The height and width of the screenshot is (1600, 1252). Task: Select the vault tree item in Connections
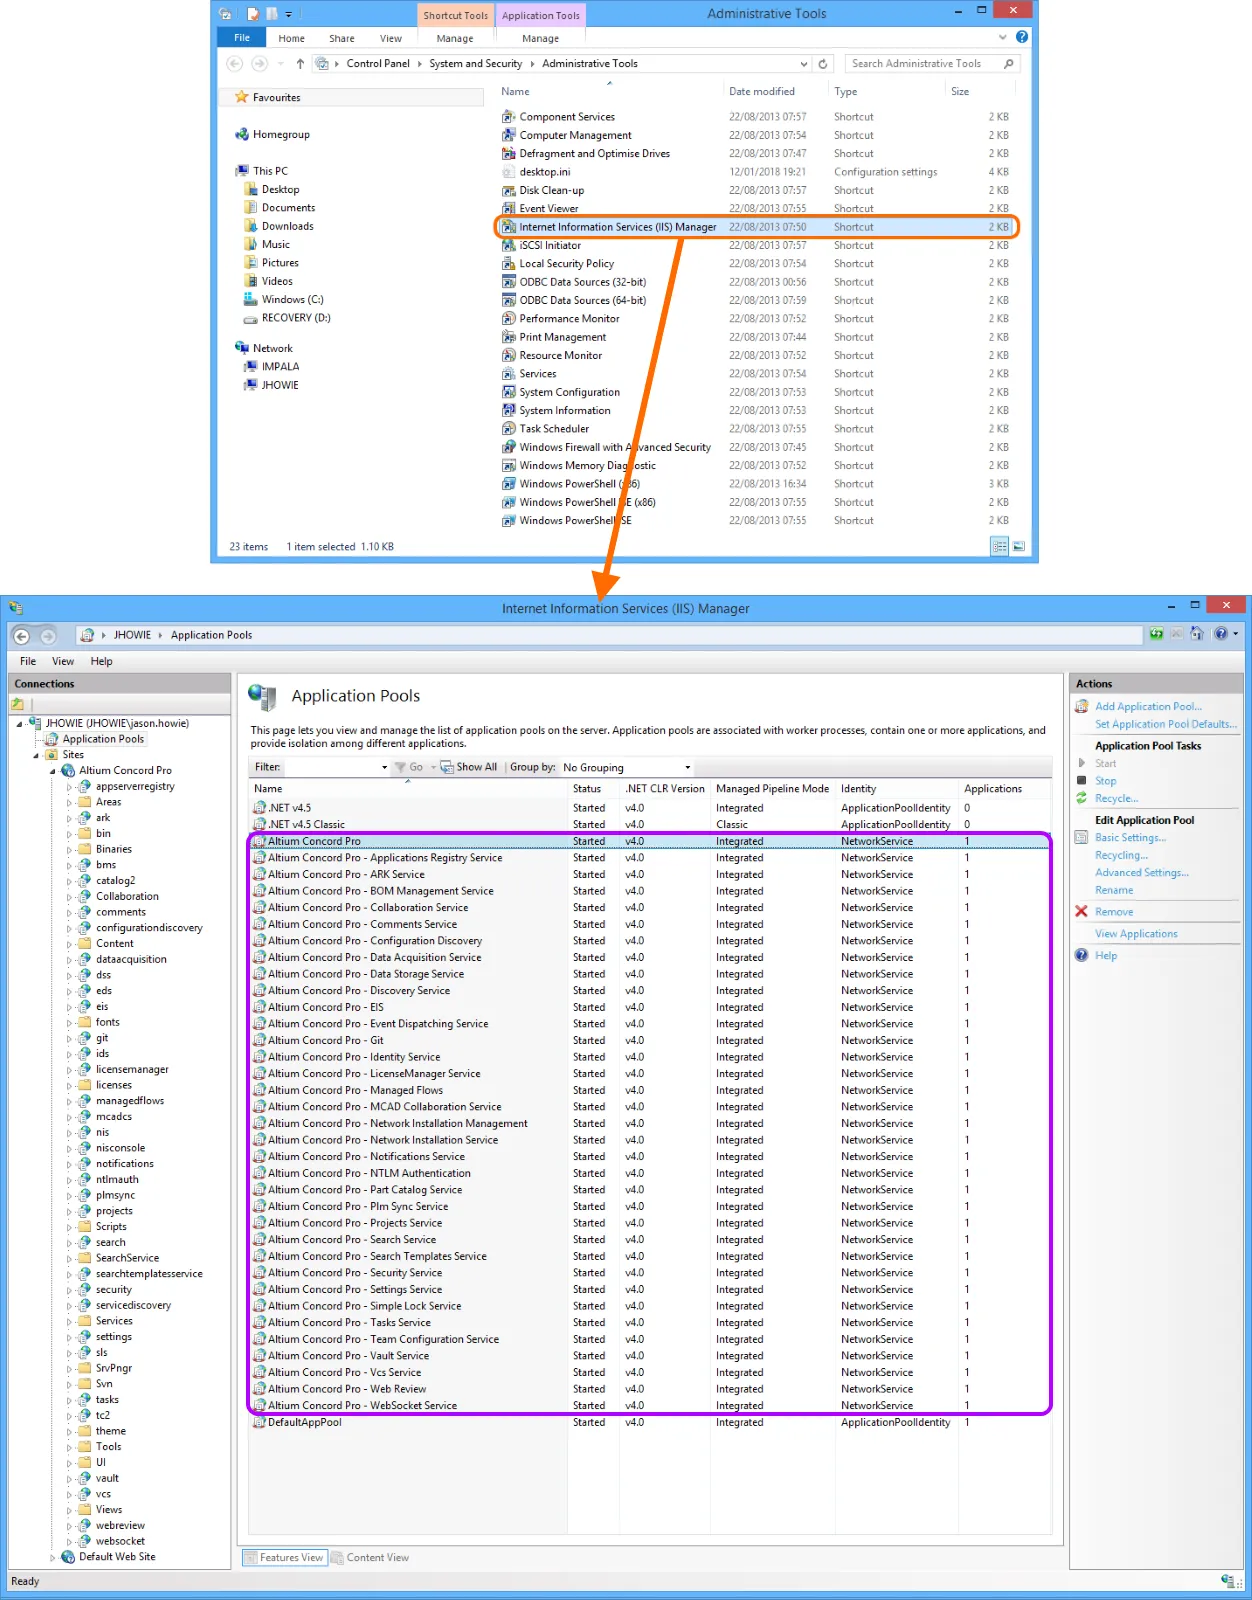click(107, 1479)
